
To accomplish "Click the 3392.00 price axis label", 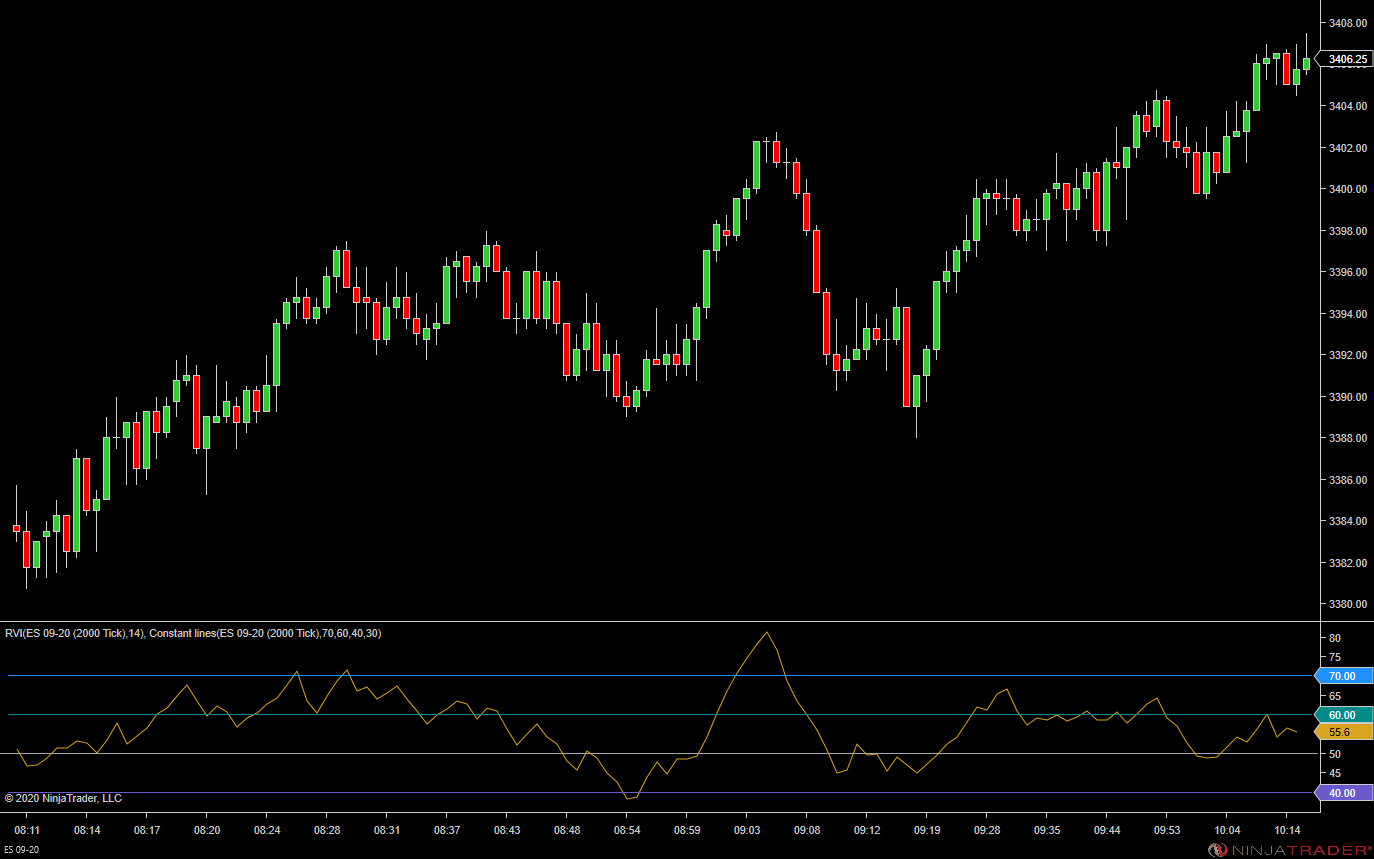I will (1347, 355).
